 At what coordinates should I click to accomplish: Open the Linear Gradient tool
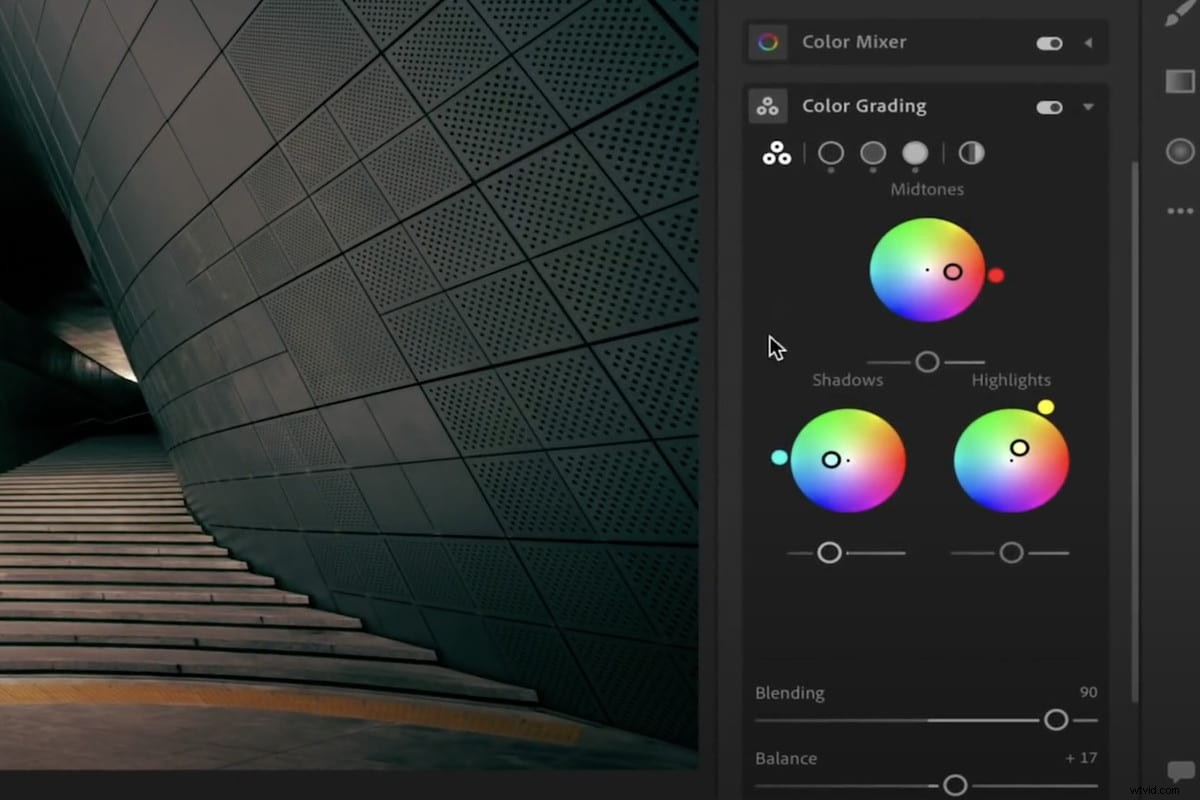click(x=1182, y=80)
